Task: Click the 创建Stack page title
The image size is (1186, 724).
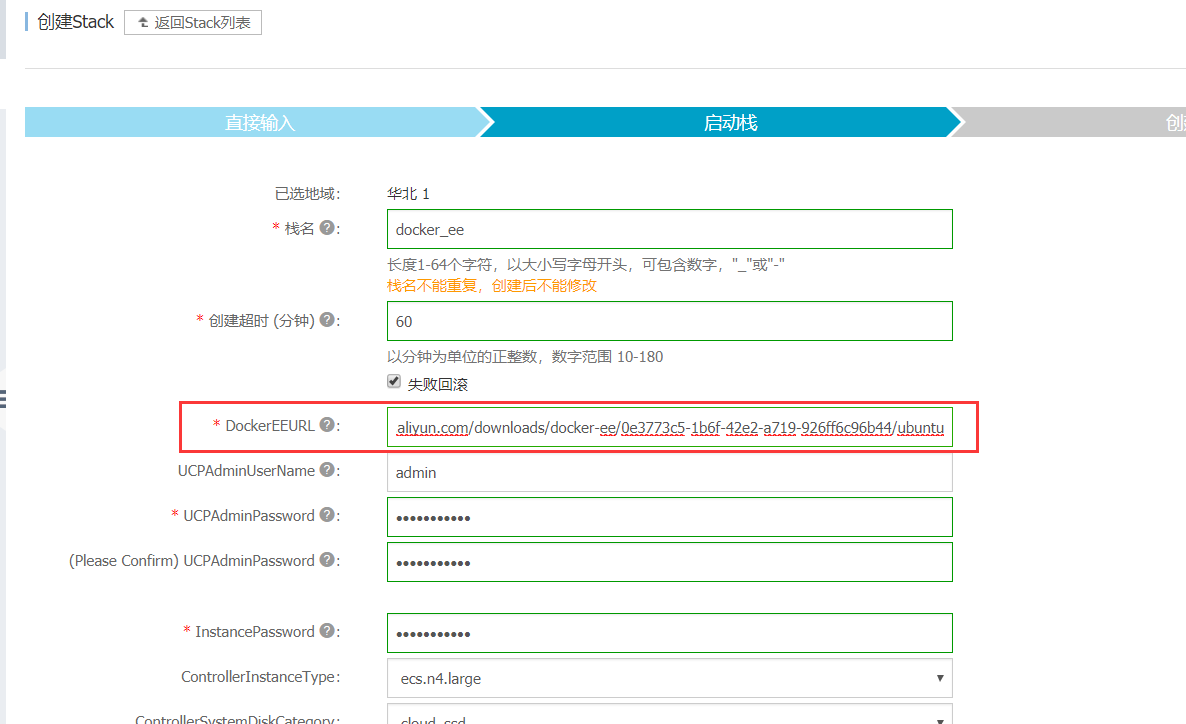Action: 76,22
